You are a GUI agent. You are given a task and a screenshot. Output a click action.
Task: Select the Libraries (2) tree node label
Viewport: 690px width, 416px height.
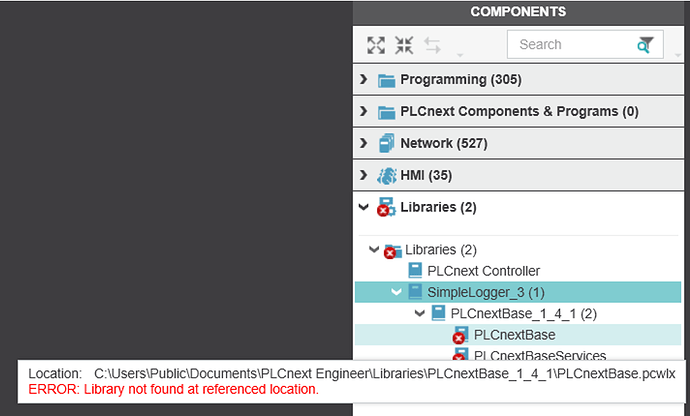click(441, 250)
